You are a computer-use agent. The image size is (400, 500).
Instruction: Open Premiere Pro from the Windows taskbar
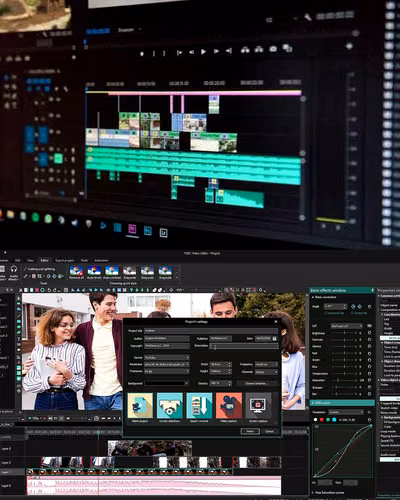coord(133,229)
